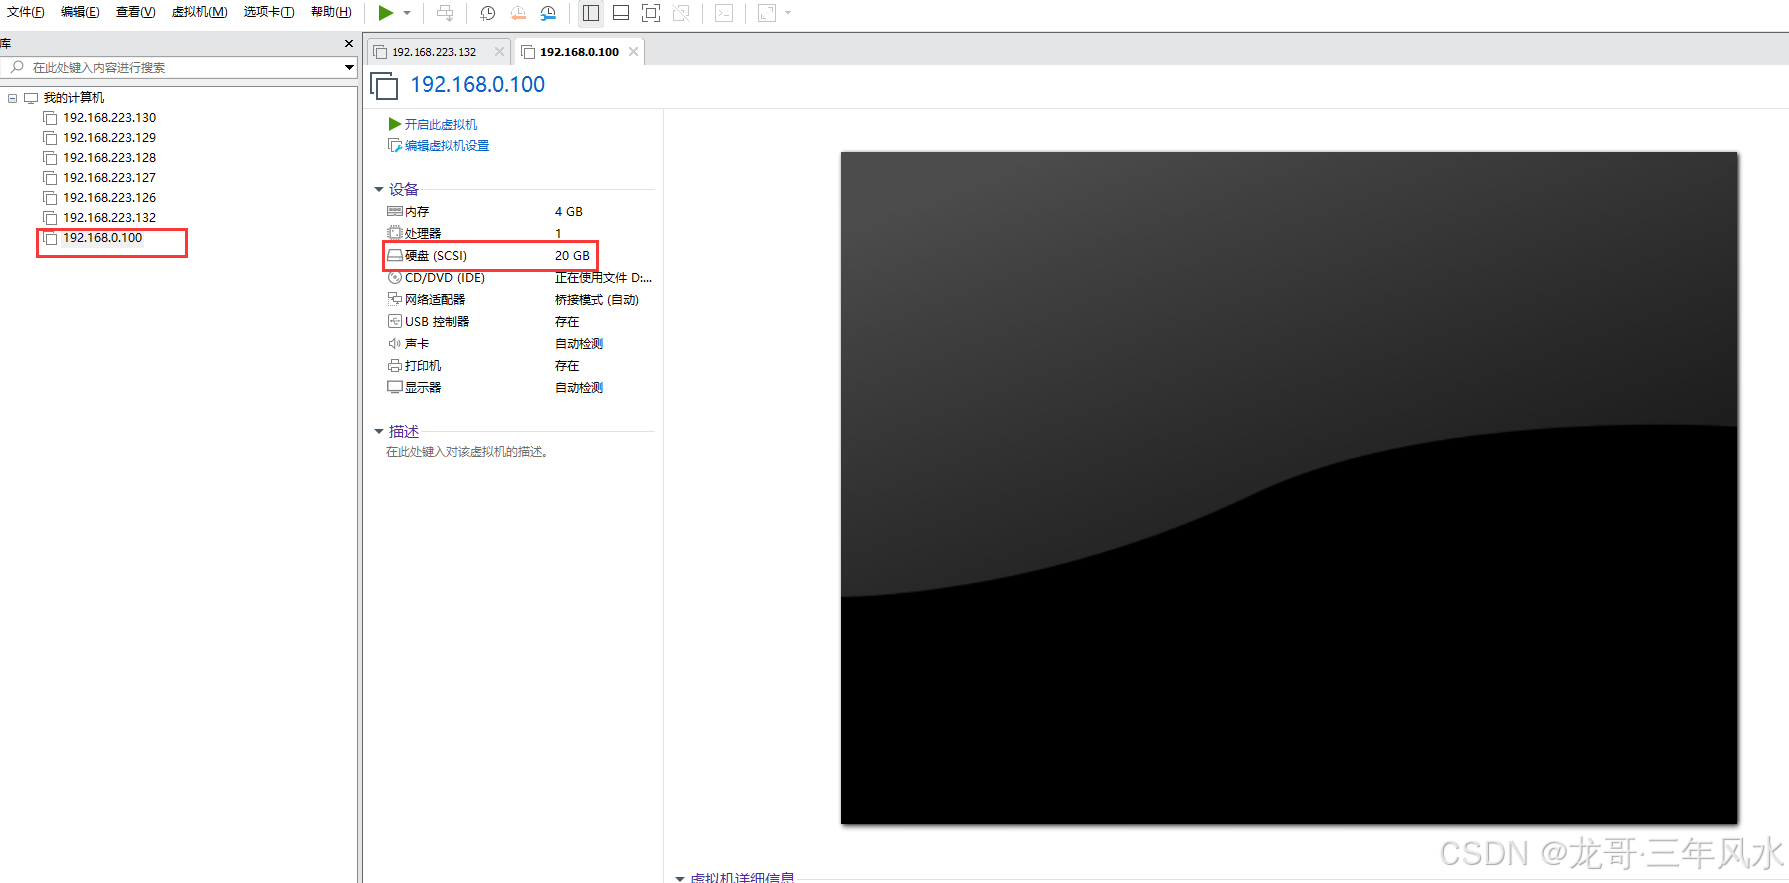
Task: Click the library search input field
Action: click(x=178, y=67)
